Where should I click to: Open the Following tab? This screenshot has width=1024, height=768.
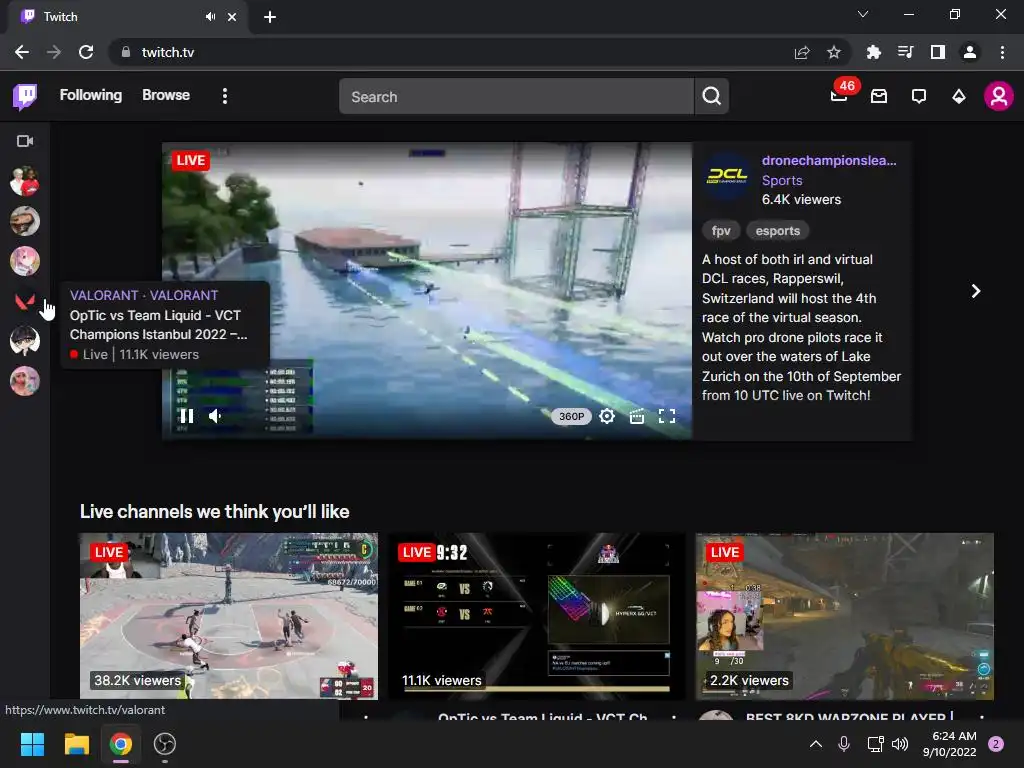pyautogui.click(x=91, y=95)
